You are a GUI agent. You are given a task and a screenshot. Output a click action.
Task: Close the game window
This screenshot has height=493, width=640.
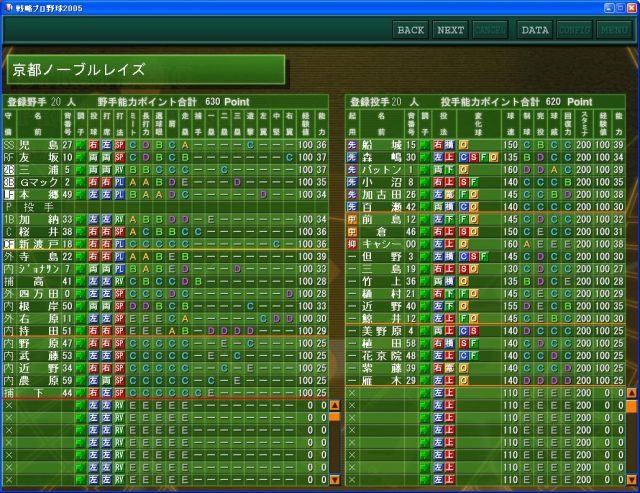631,7
